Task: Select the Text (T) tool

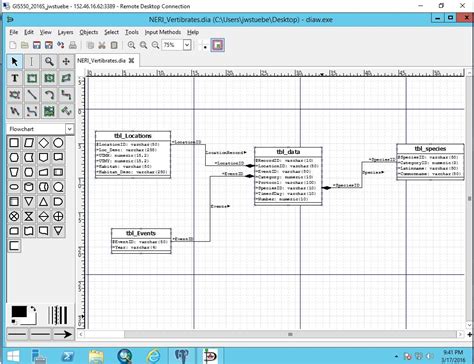Action: pos(15,78)
